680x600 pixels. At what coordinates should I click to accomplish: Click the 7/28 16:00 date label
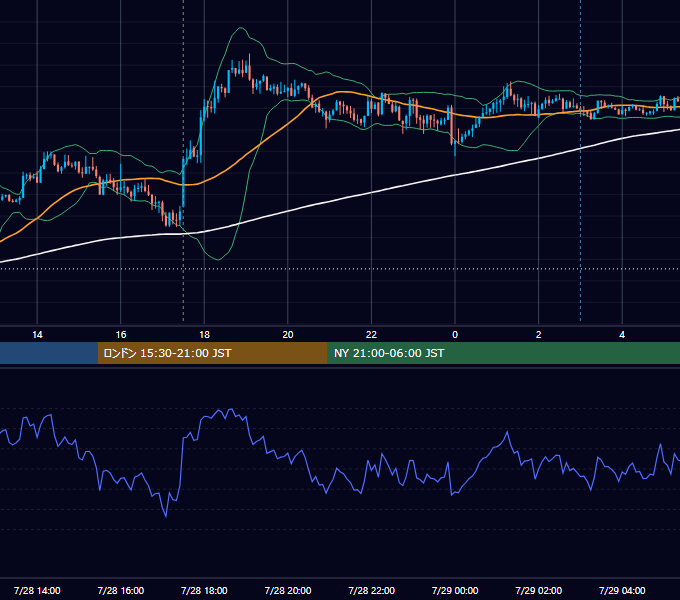(x=121, y=590)
